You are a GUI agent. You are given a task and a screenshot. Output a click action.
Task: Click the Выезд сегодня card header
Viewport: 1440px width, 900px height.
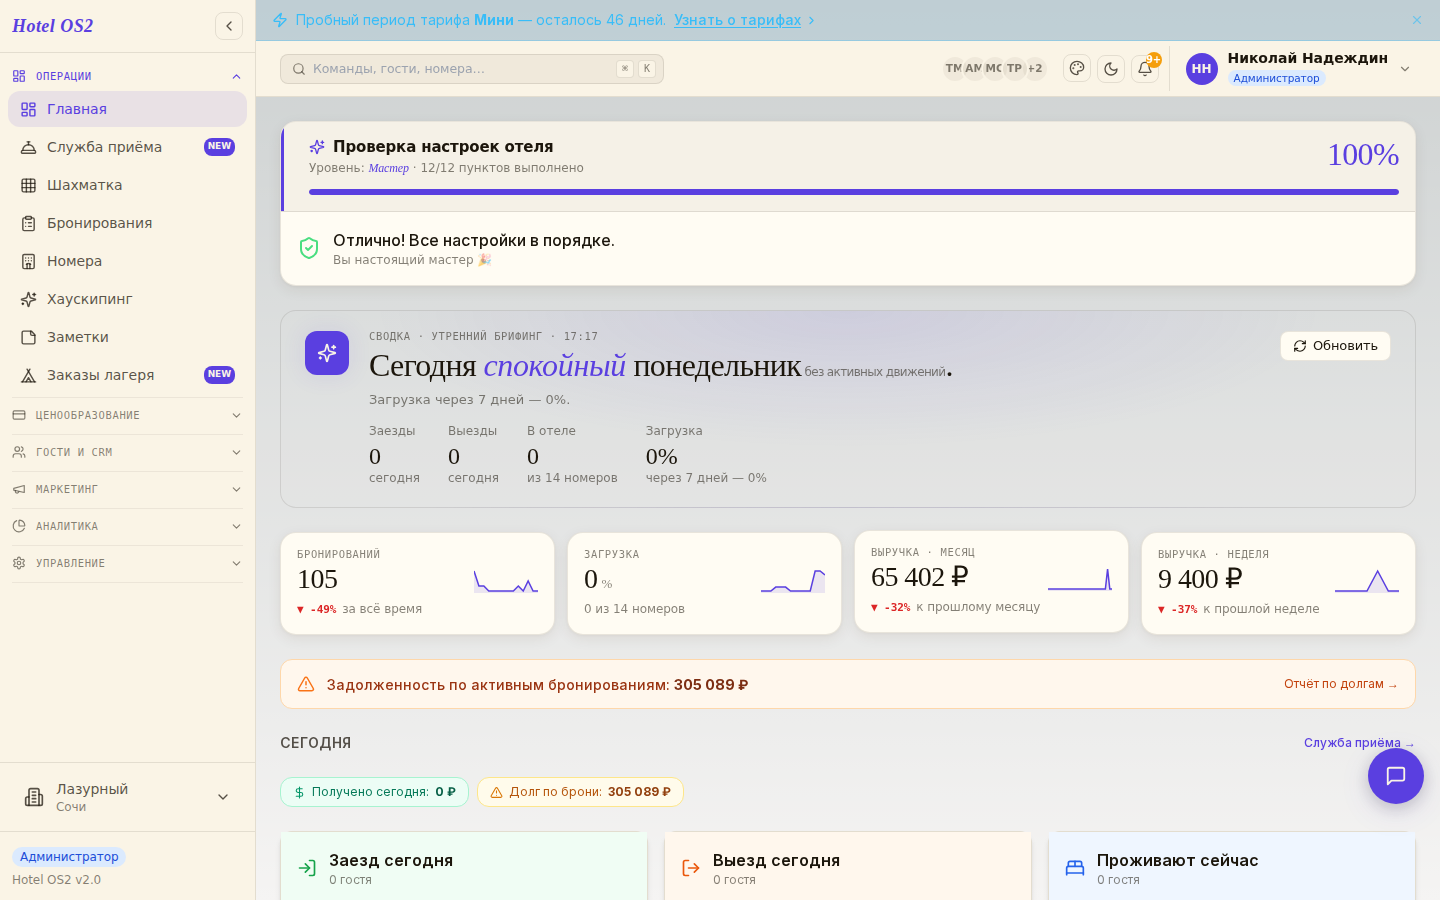(x=848, y=867)
